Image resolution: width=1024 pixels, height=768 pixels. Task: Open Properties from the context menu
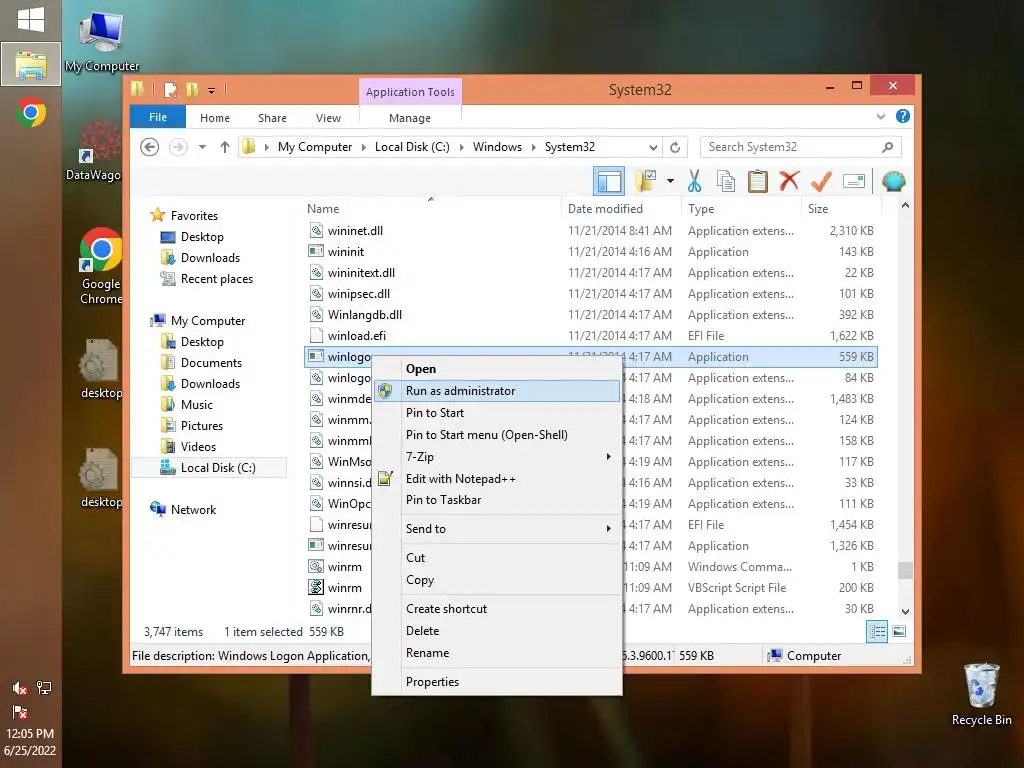497,682
